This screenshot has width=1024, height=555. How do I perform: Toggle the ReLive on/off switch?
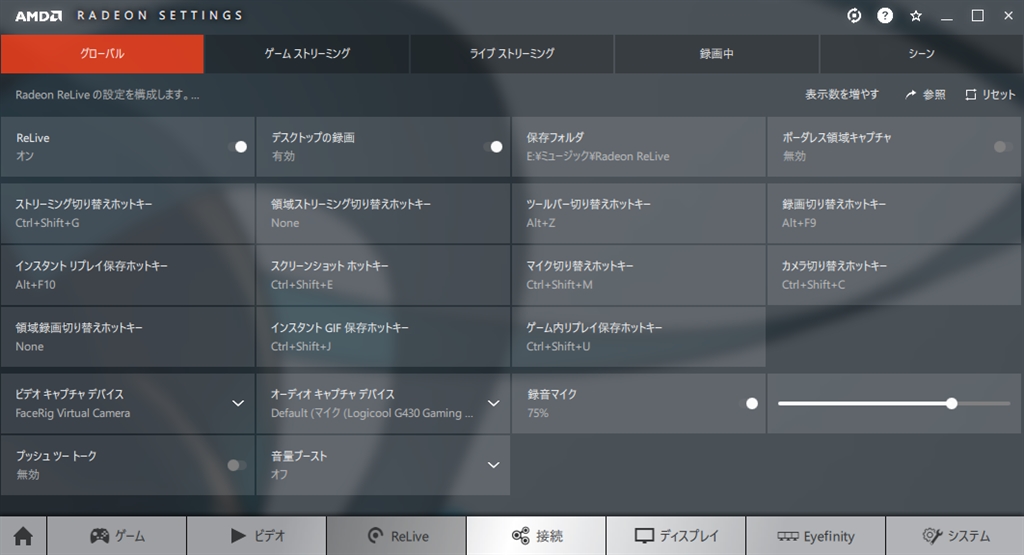(238, 147)
